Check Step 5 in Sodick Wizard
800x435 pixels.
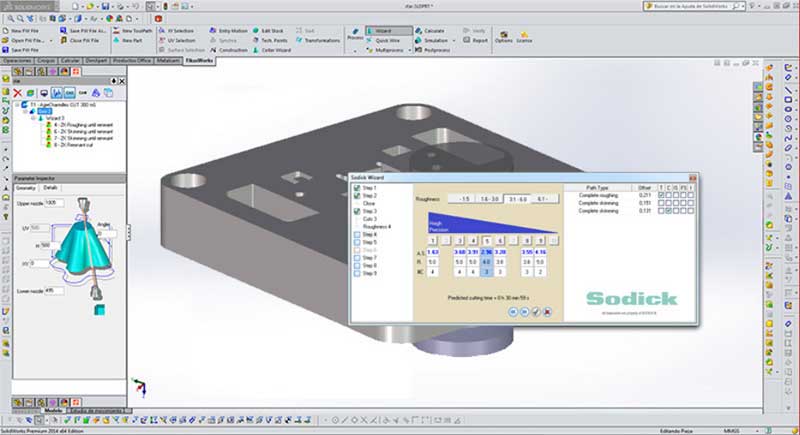pyautogui.click(x=357, y=242)
